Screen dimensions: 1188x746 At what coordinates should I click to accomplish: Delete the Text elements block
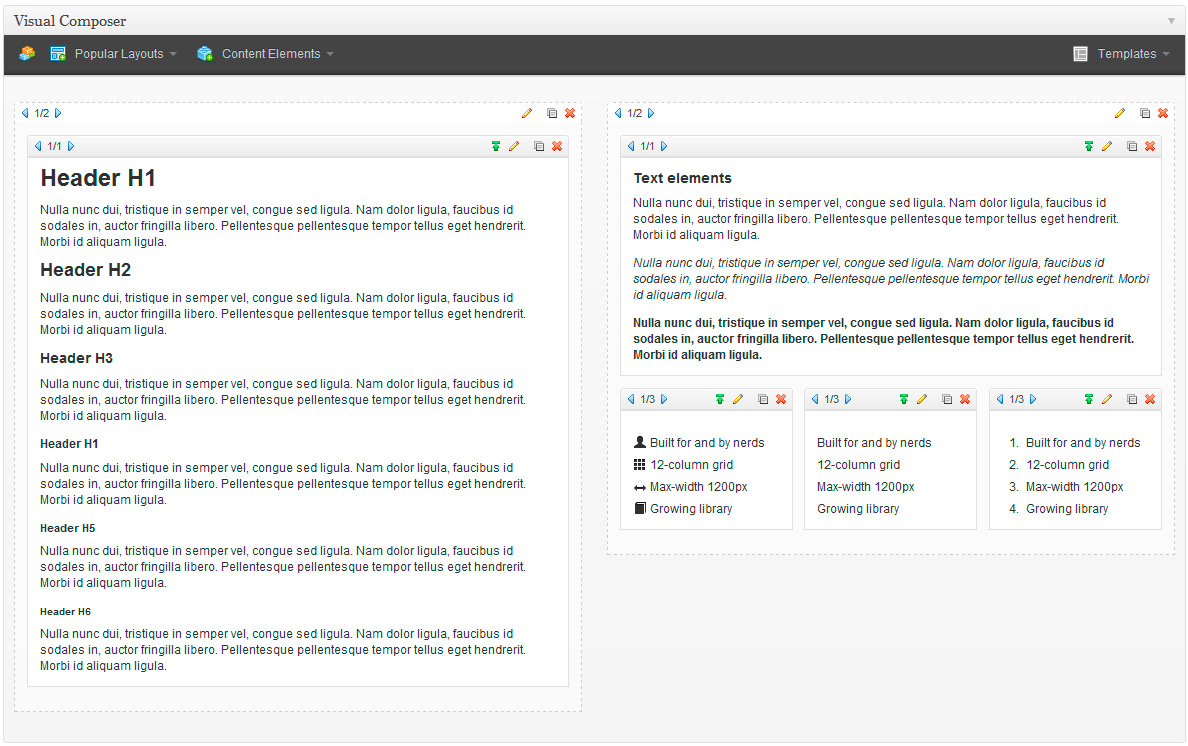click(x=1150, y=147)
